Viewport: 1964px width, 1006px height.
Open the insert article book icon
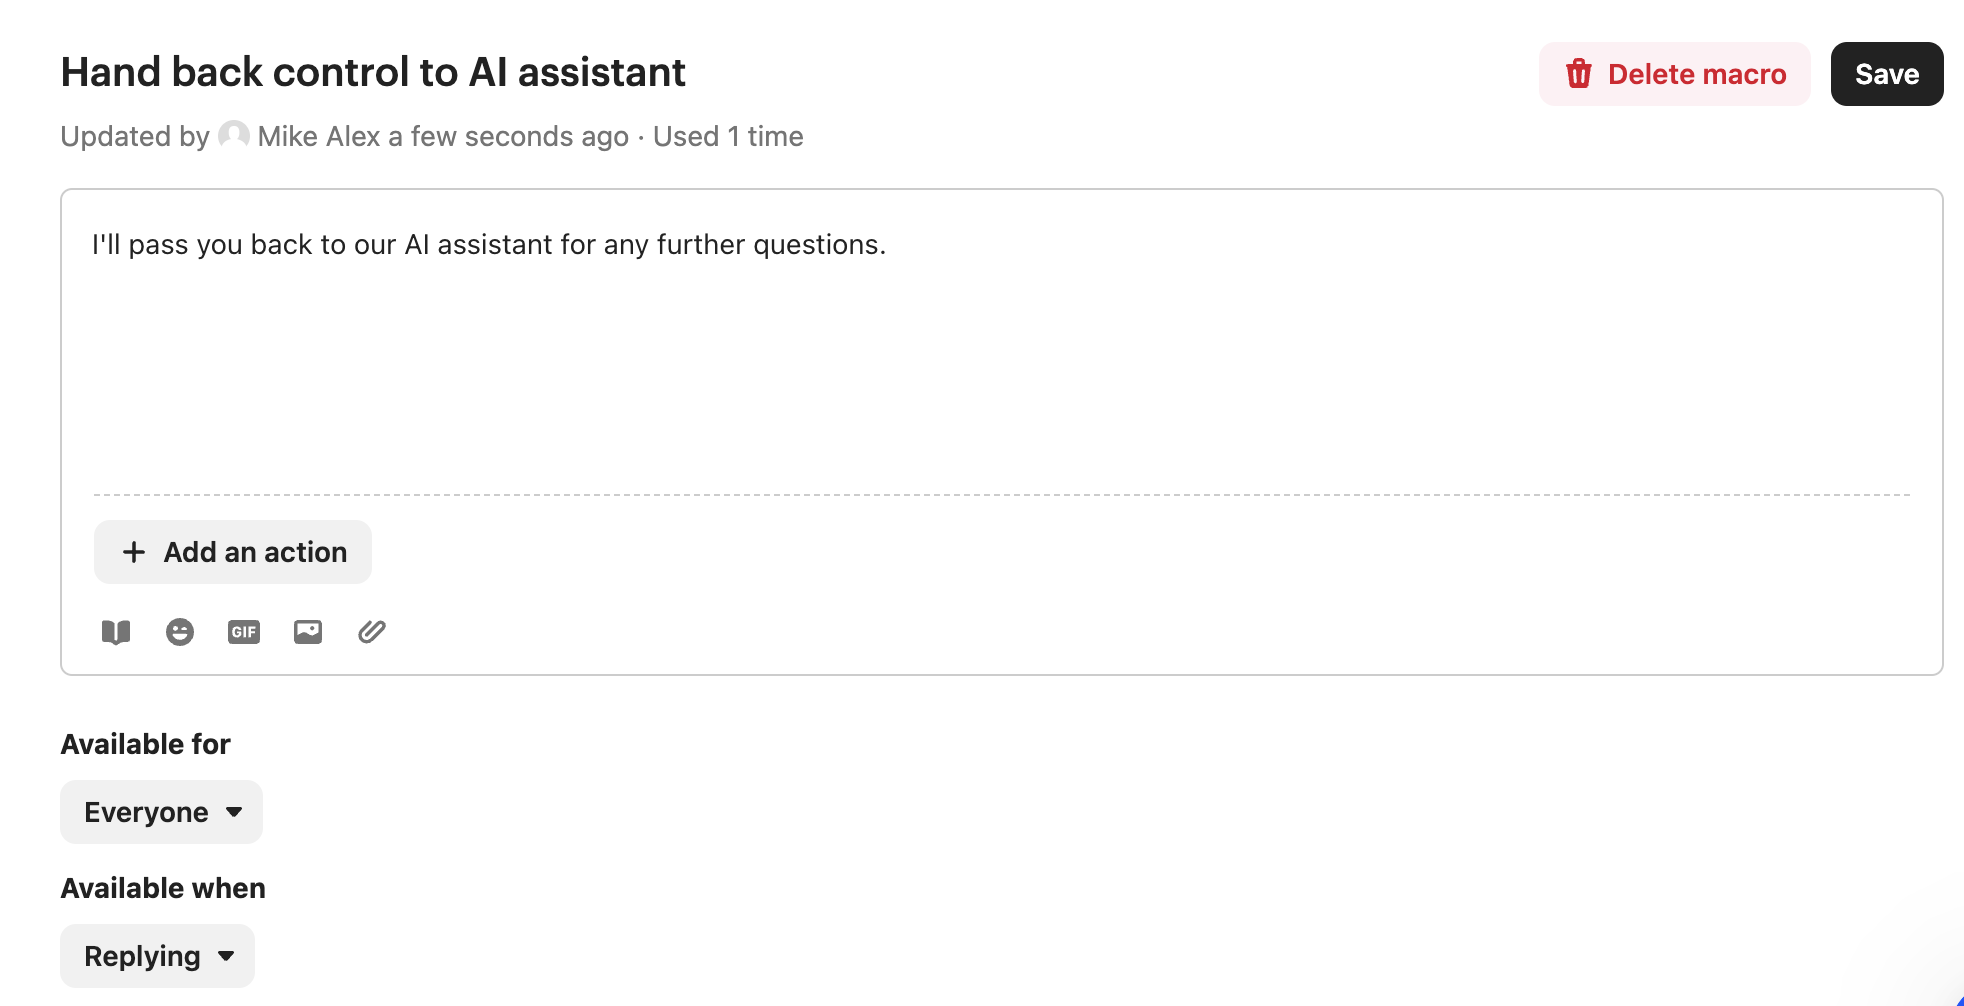116,632
